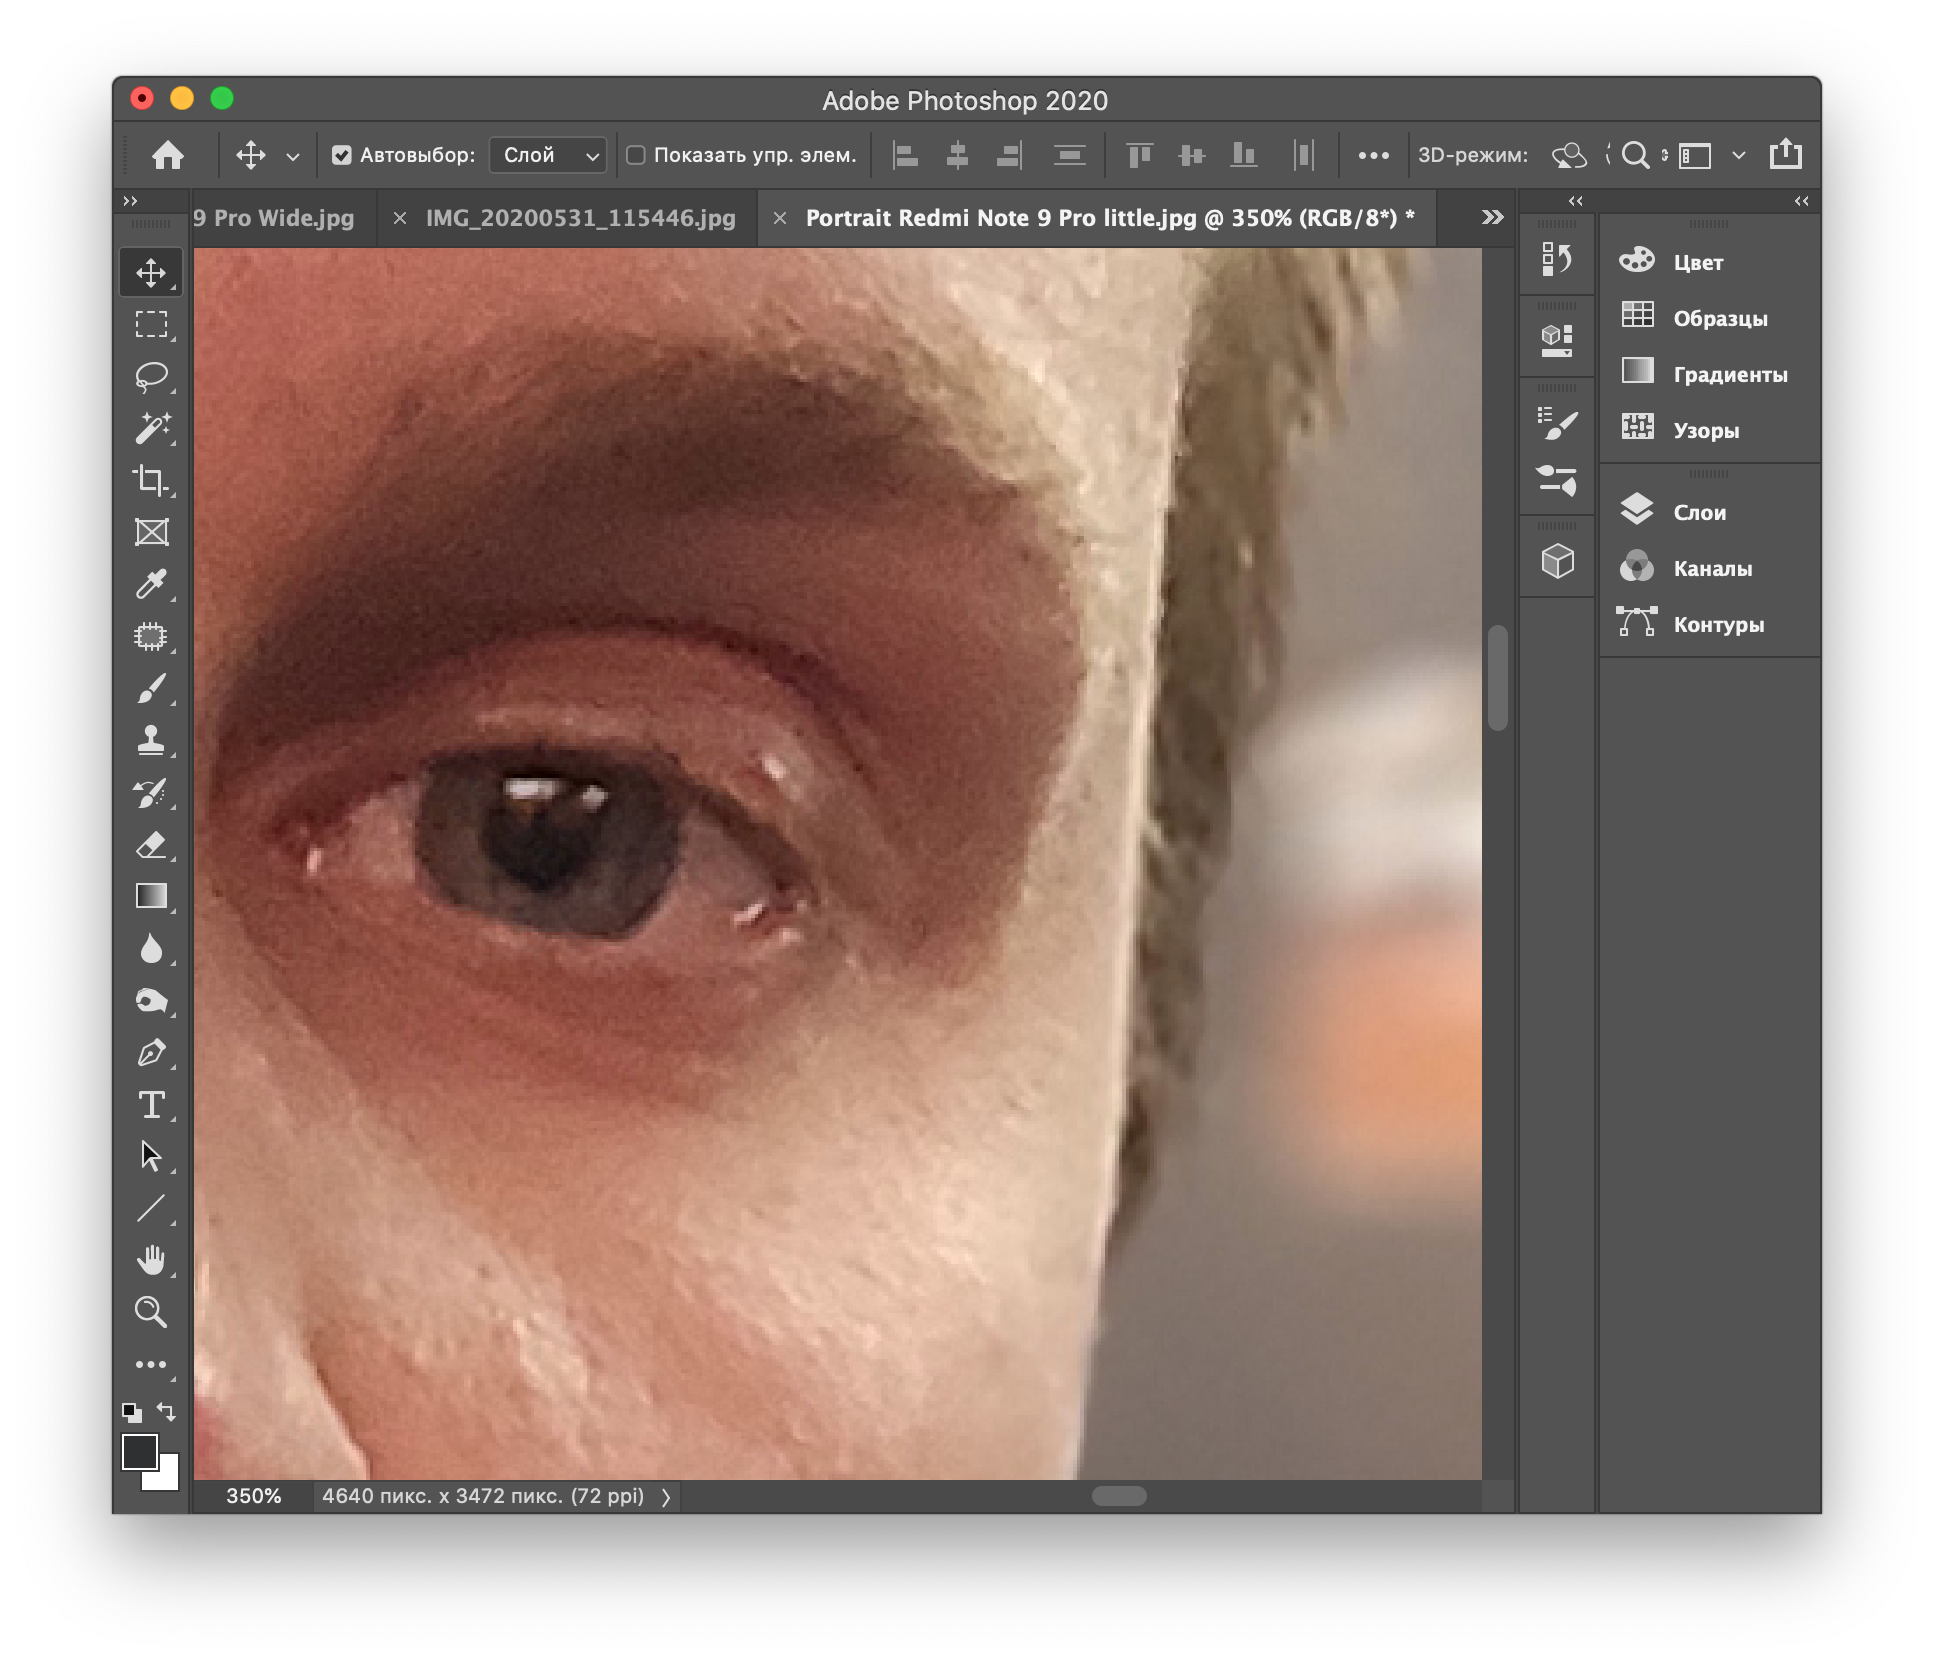Select the Horizontal Type tool
The image size is (1934, 1662).
point(151,1105)
